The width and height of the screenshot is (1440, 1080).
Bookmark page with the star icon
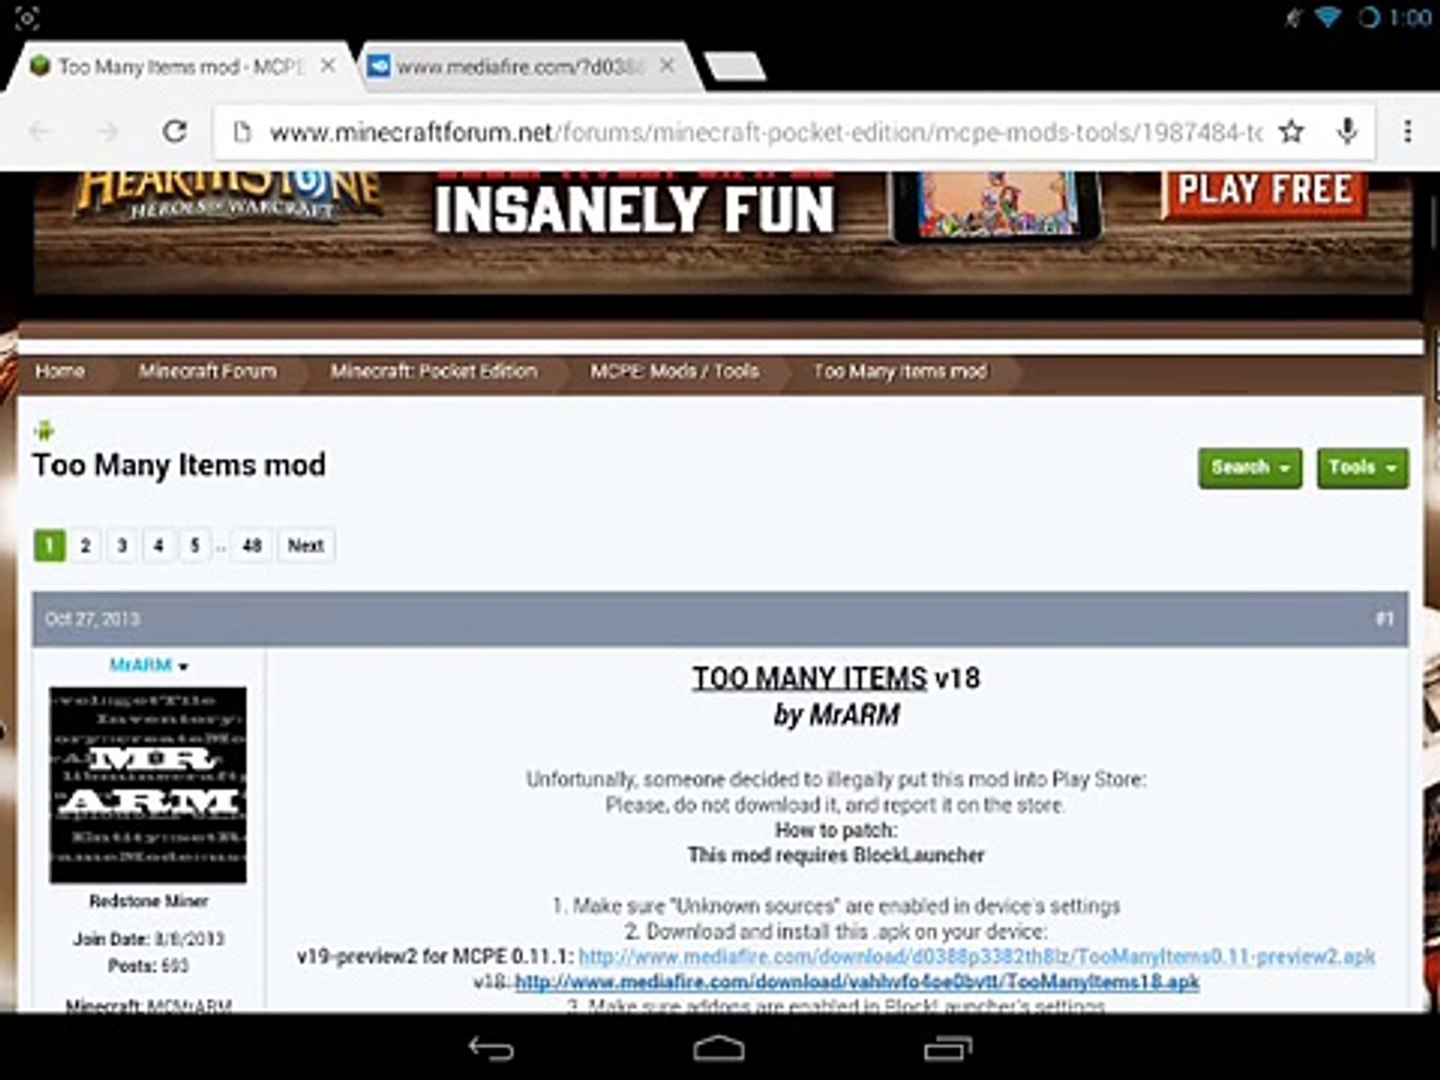(x=1292, y=131)
